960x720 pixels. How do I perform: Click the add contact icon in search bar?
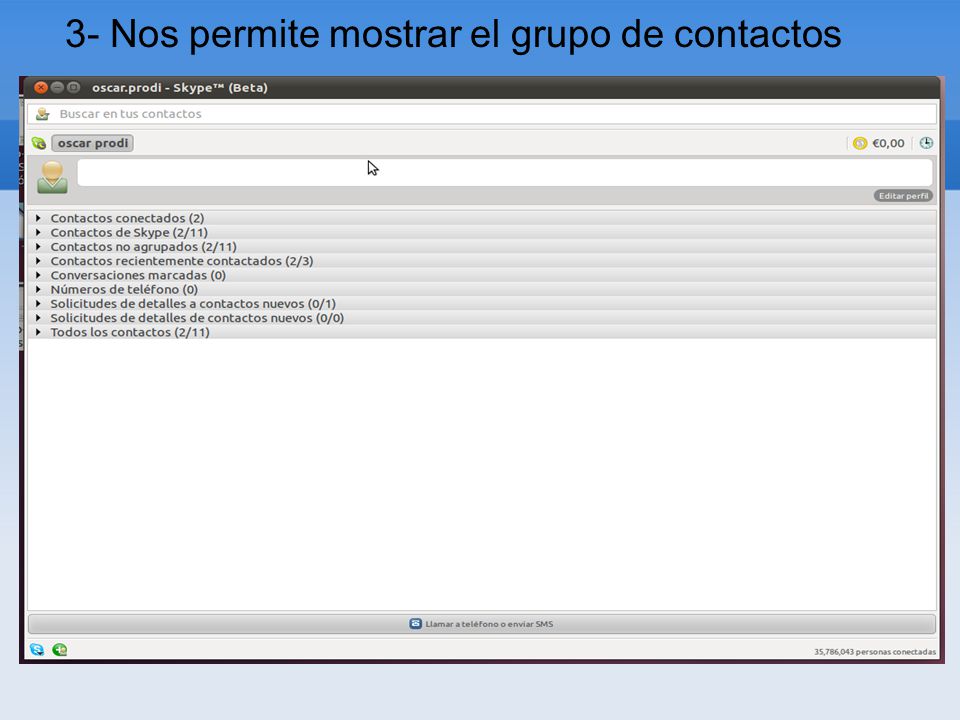(x=42, y=114)
